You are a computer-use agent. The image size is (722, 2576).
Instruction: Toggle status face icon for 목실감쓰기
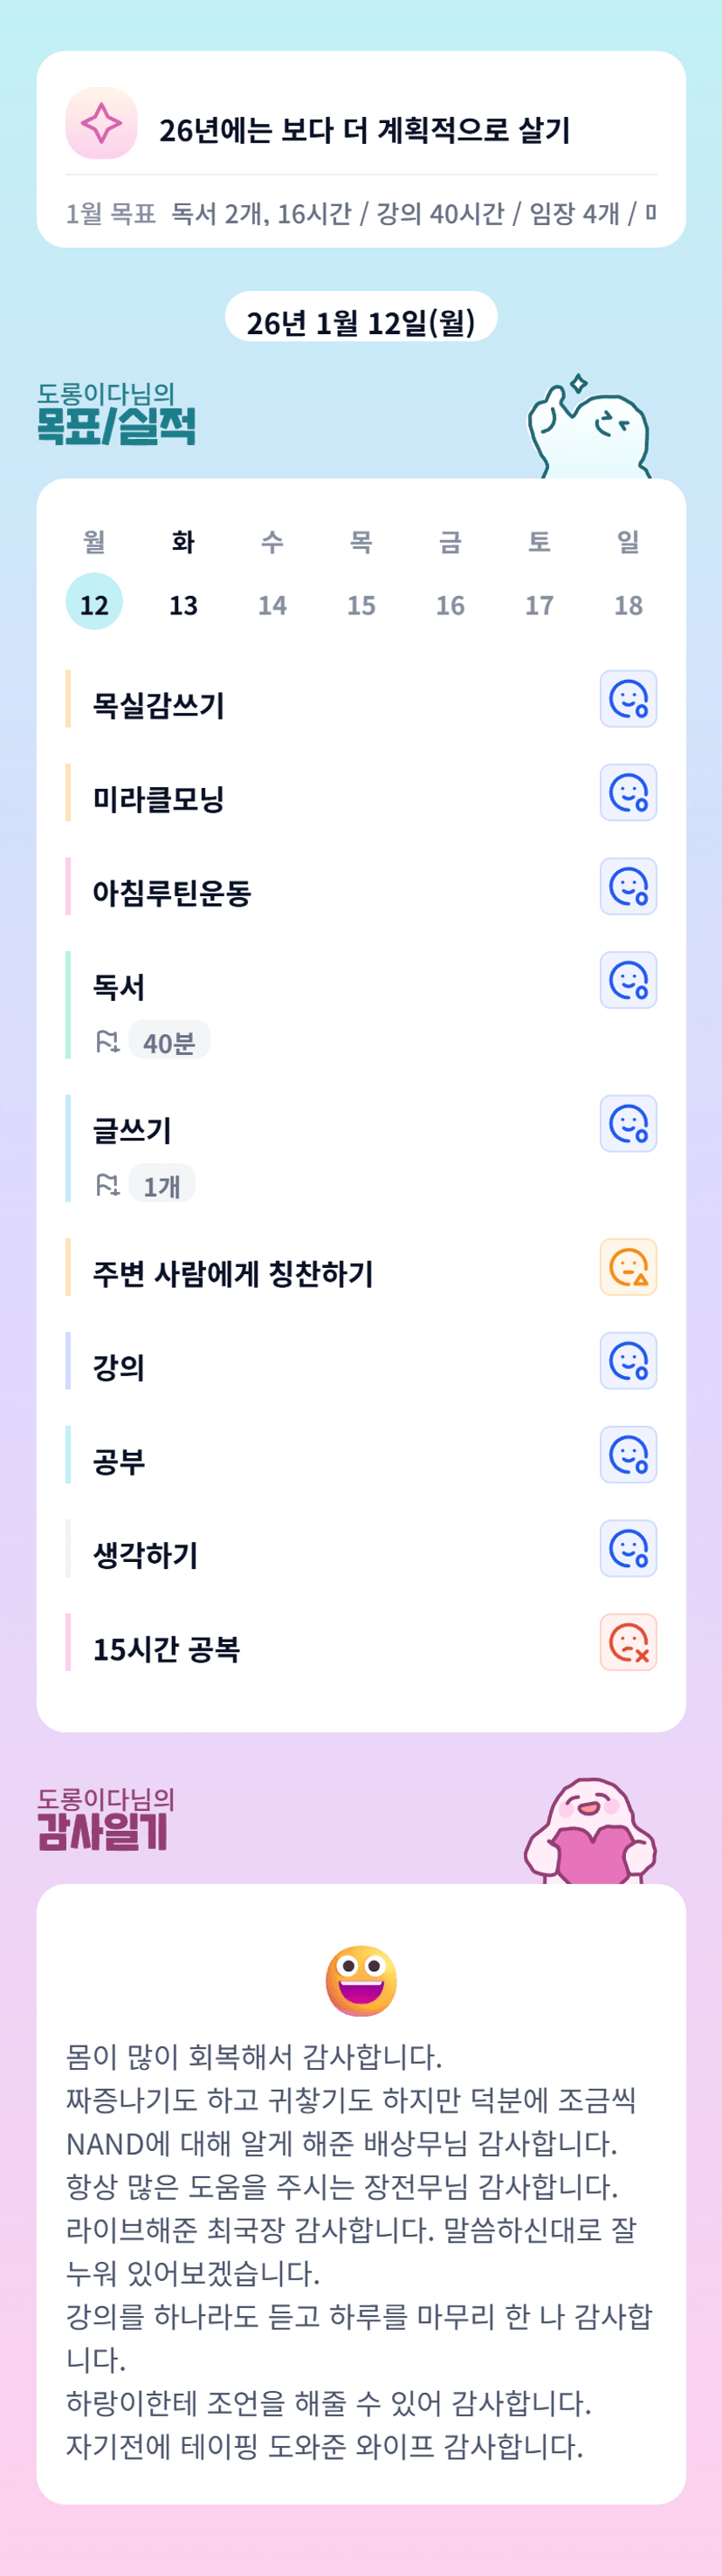tap(628, 698)
